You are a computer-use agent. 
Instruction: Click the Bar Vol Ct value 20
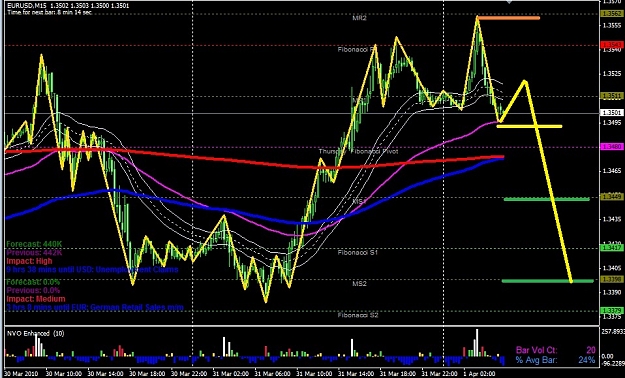click(x=591, y=350)
